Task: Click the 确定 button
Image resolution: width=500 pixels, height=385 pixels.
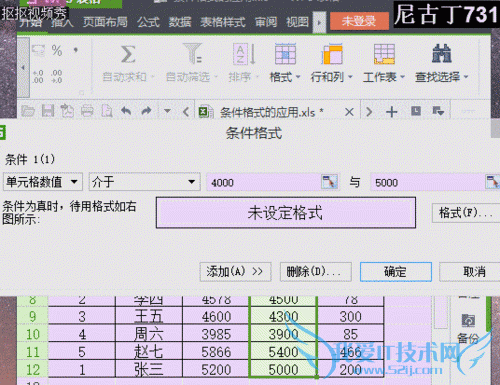Action: click(x=396, y=272)
